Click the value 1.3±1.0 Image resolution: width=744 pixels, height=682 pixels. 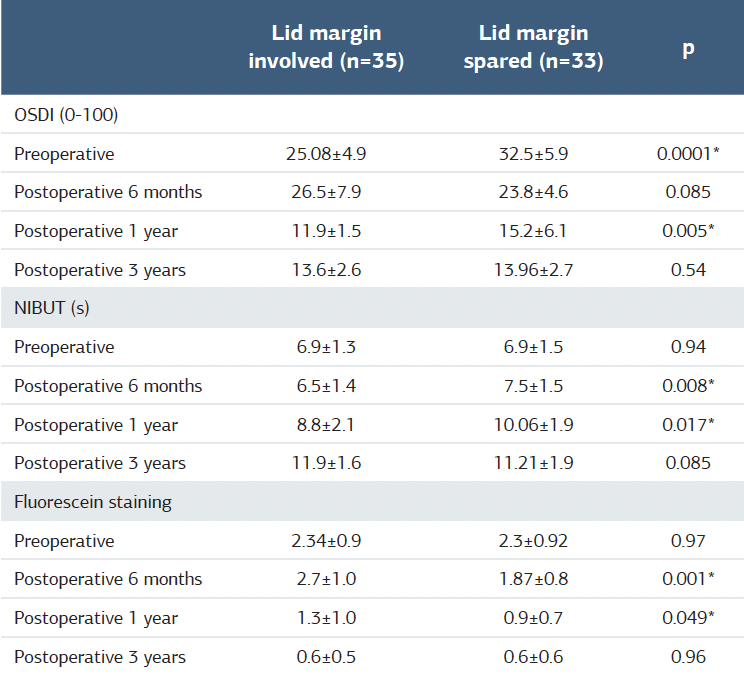click(326, 618)
